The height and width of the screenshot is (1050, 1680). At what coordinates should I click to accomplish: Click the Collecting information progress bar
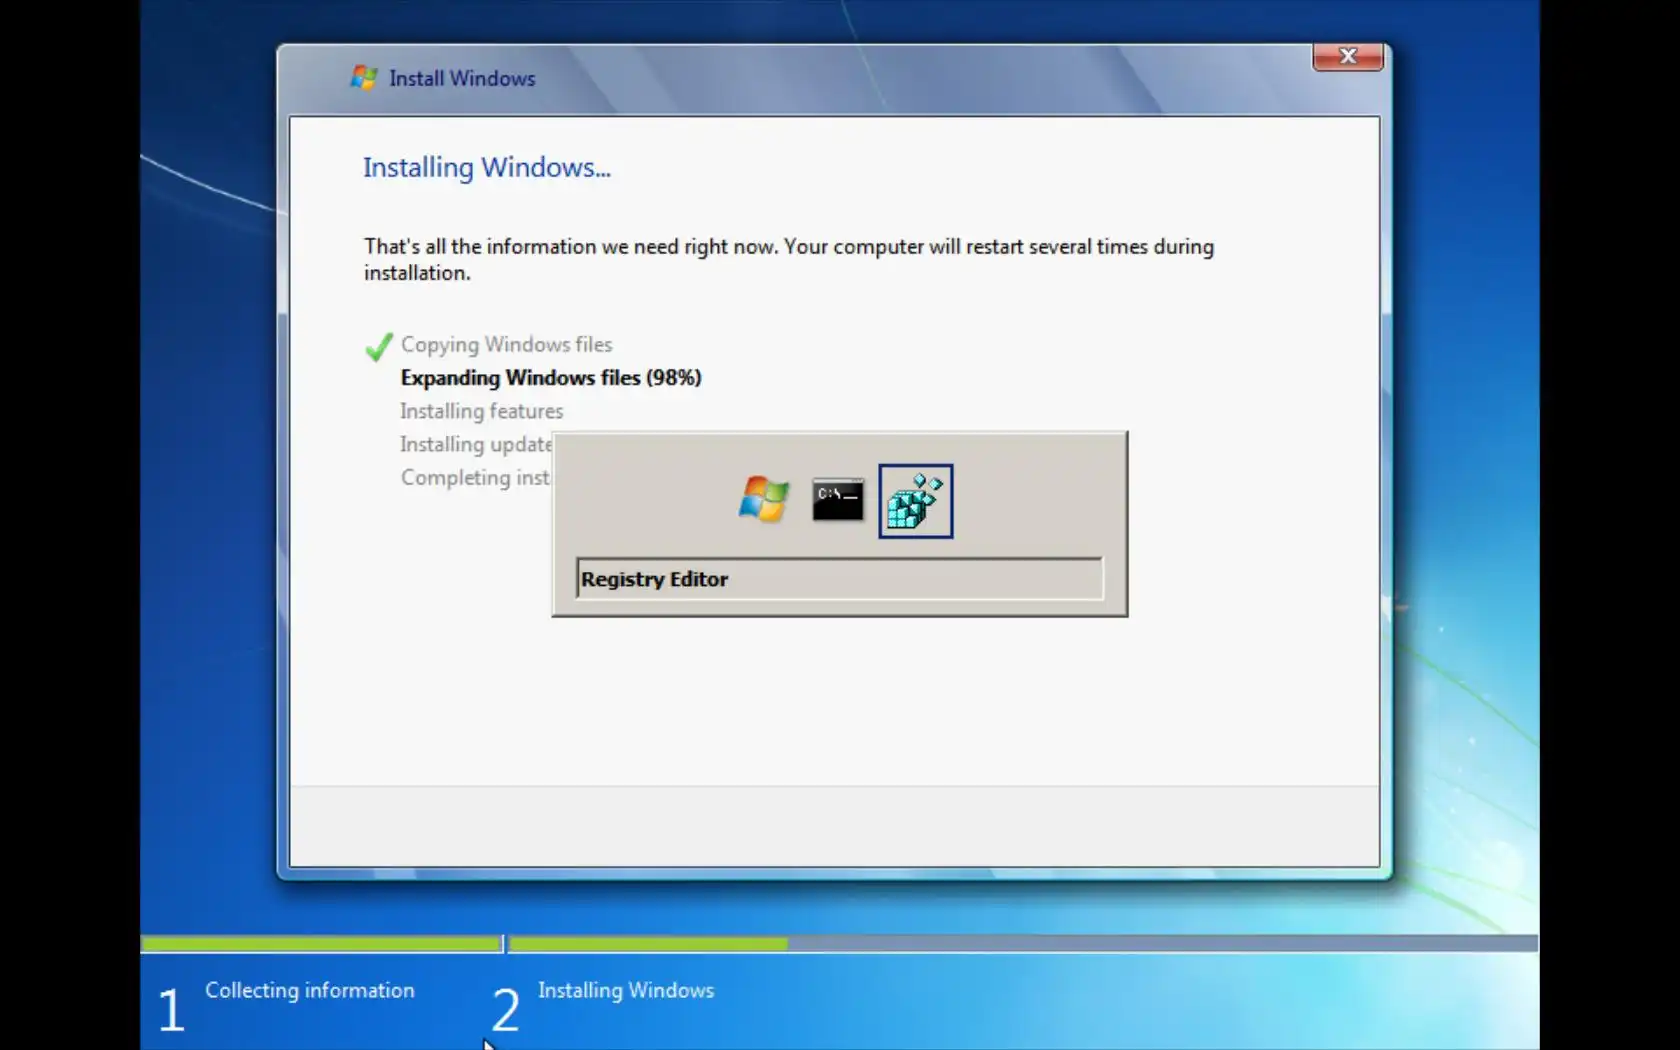pos(321,943)
